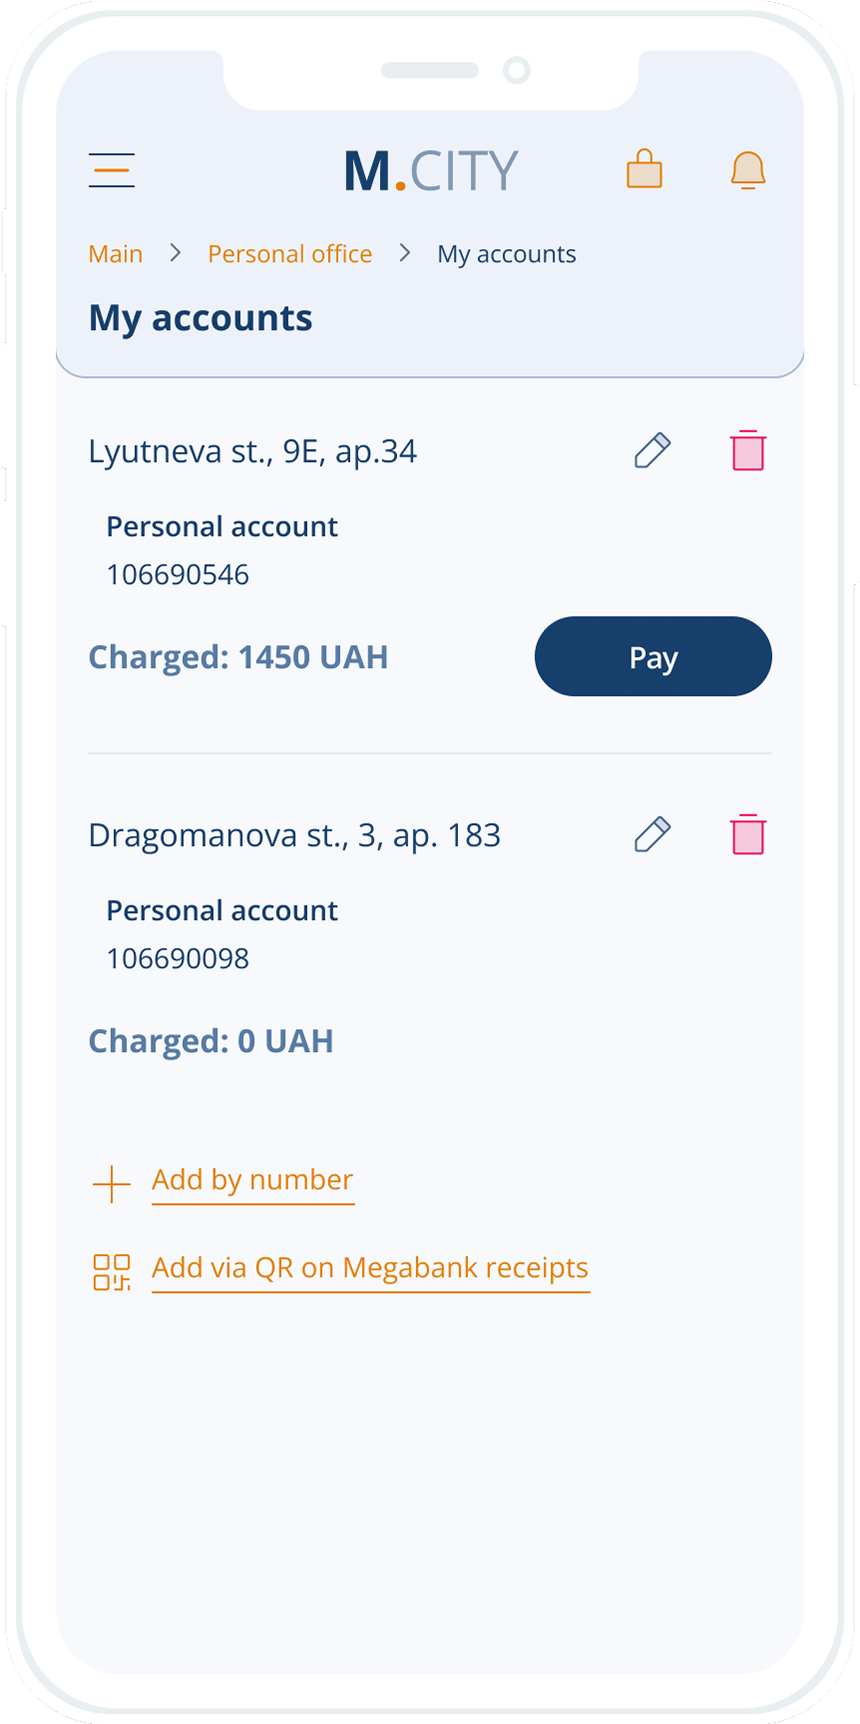
Task: Tap the plus icon to add account
Action: (x=111, y=1184)
